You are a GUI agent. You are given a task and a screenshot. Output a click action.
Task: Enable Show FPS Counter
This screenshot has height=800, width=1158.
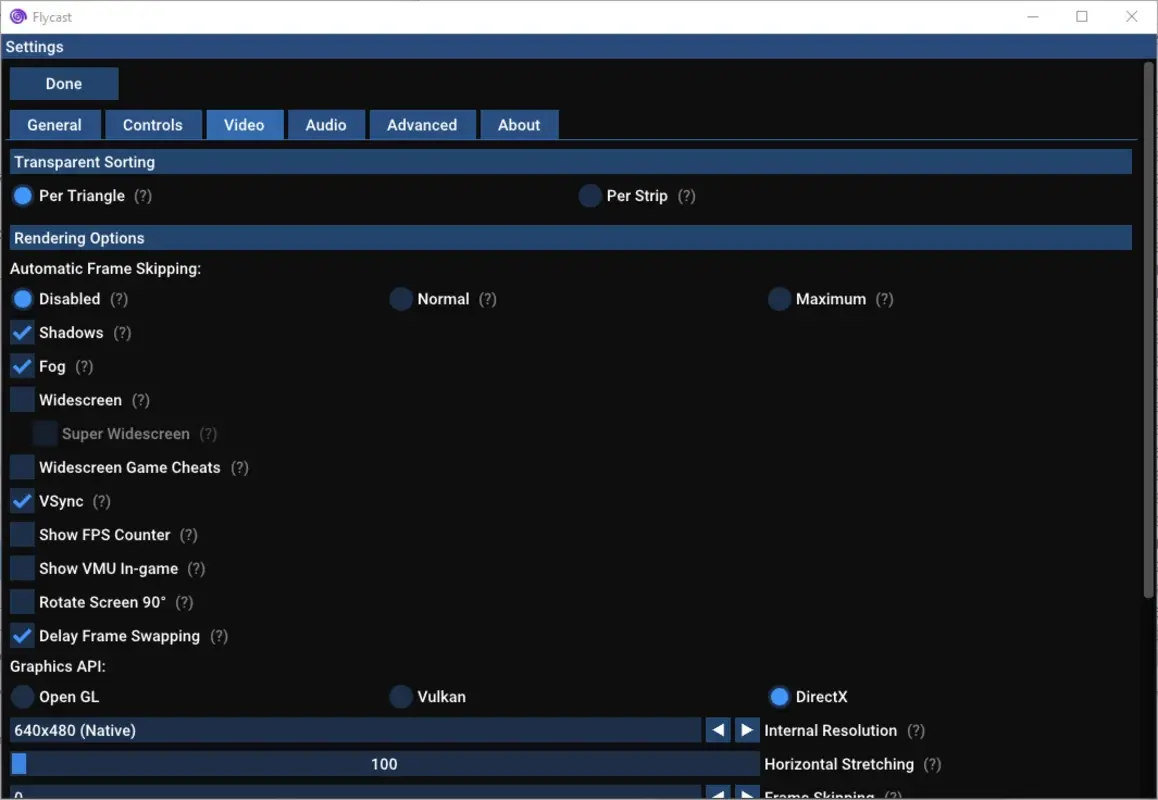[x=21, y=534]
